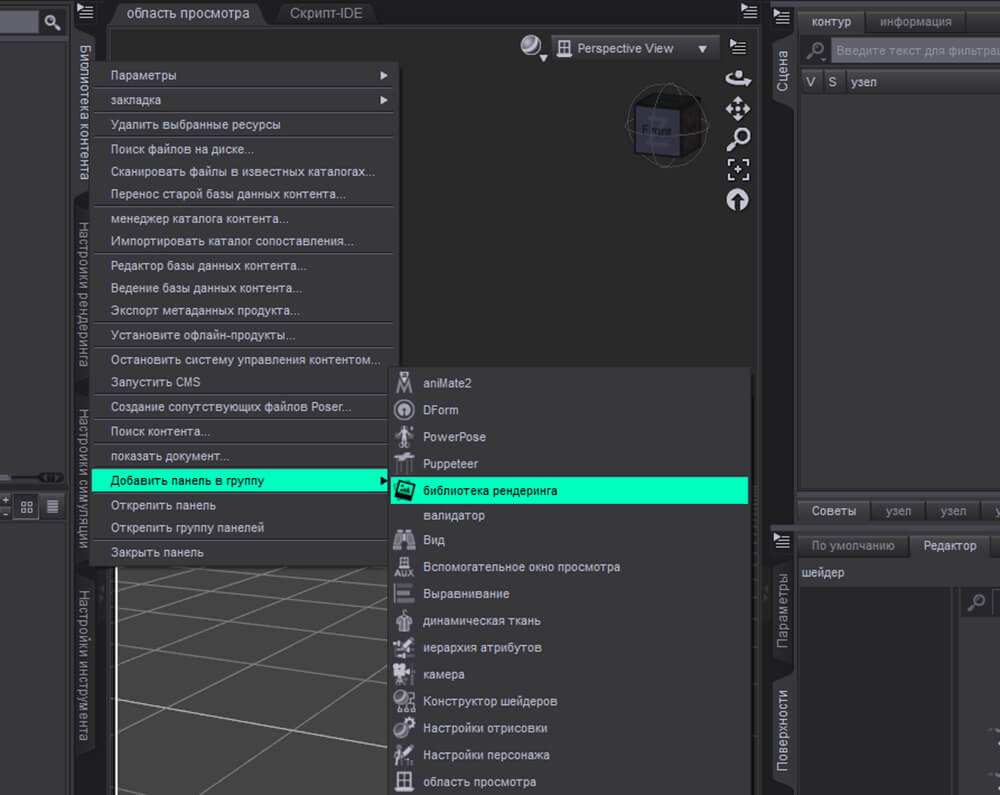Viewport: 1000px width, 795px height.
Task: Add the DForm pane
Action: 569,410
